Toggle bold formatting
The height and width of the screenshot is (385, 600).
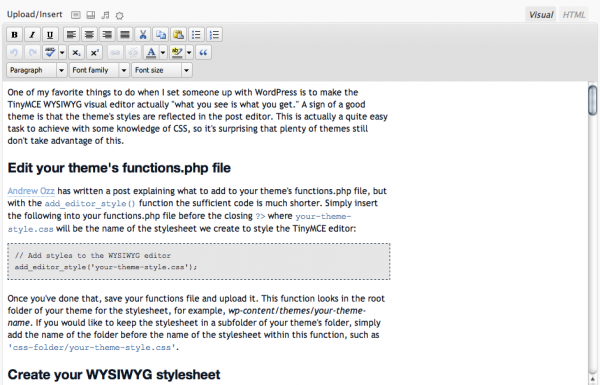pyautogui.click(x=15, y=34)
